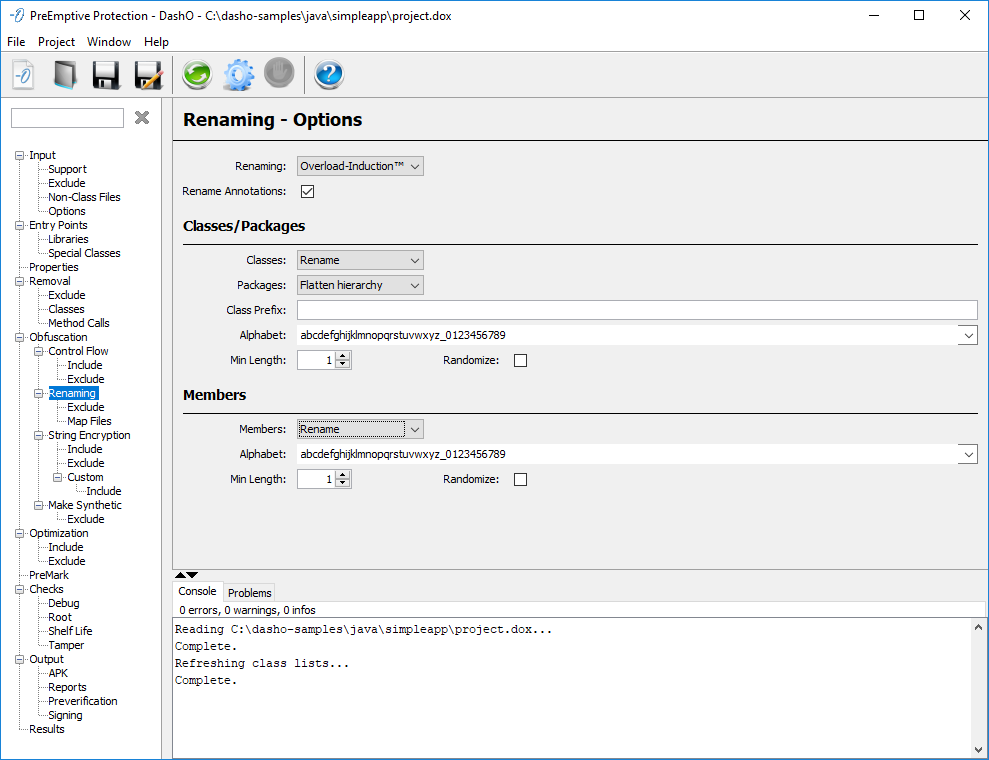Viewport: 989px width, 760px height.
Task: Select Map Files under Renaming
Action: [89, 421]
